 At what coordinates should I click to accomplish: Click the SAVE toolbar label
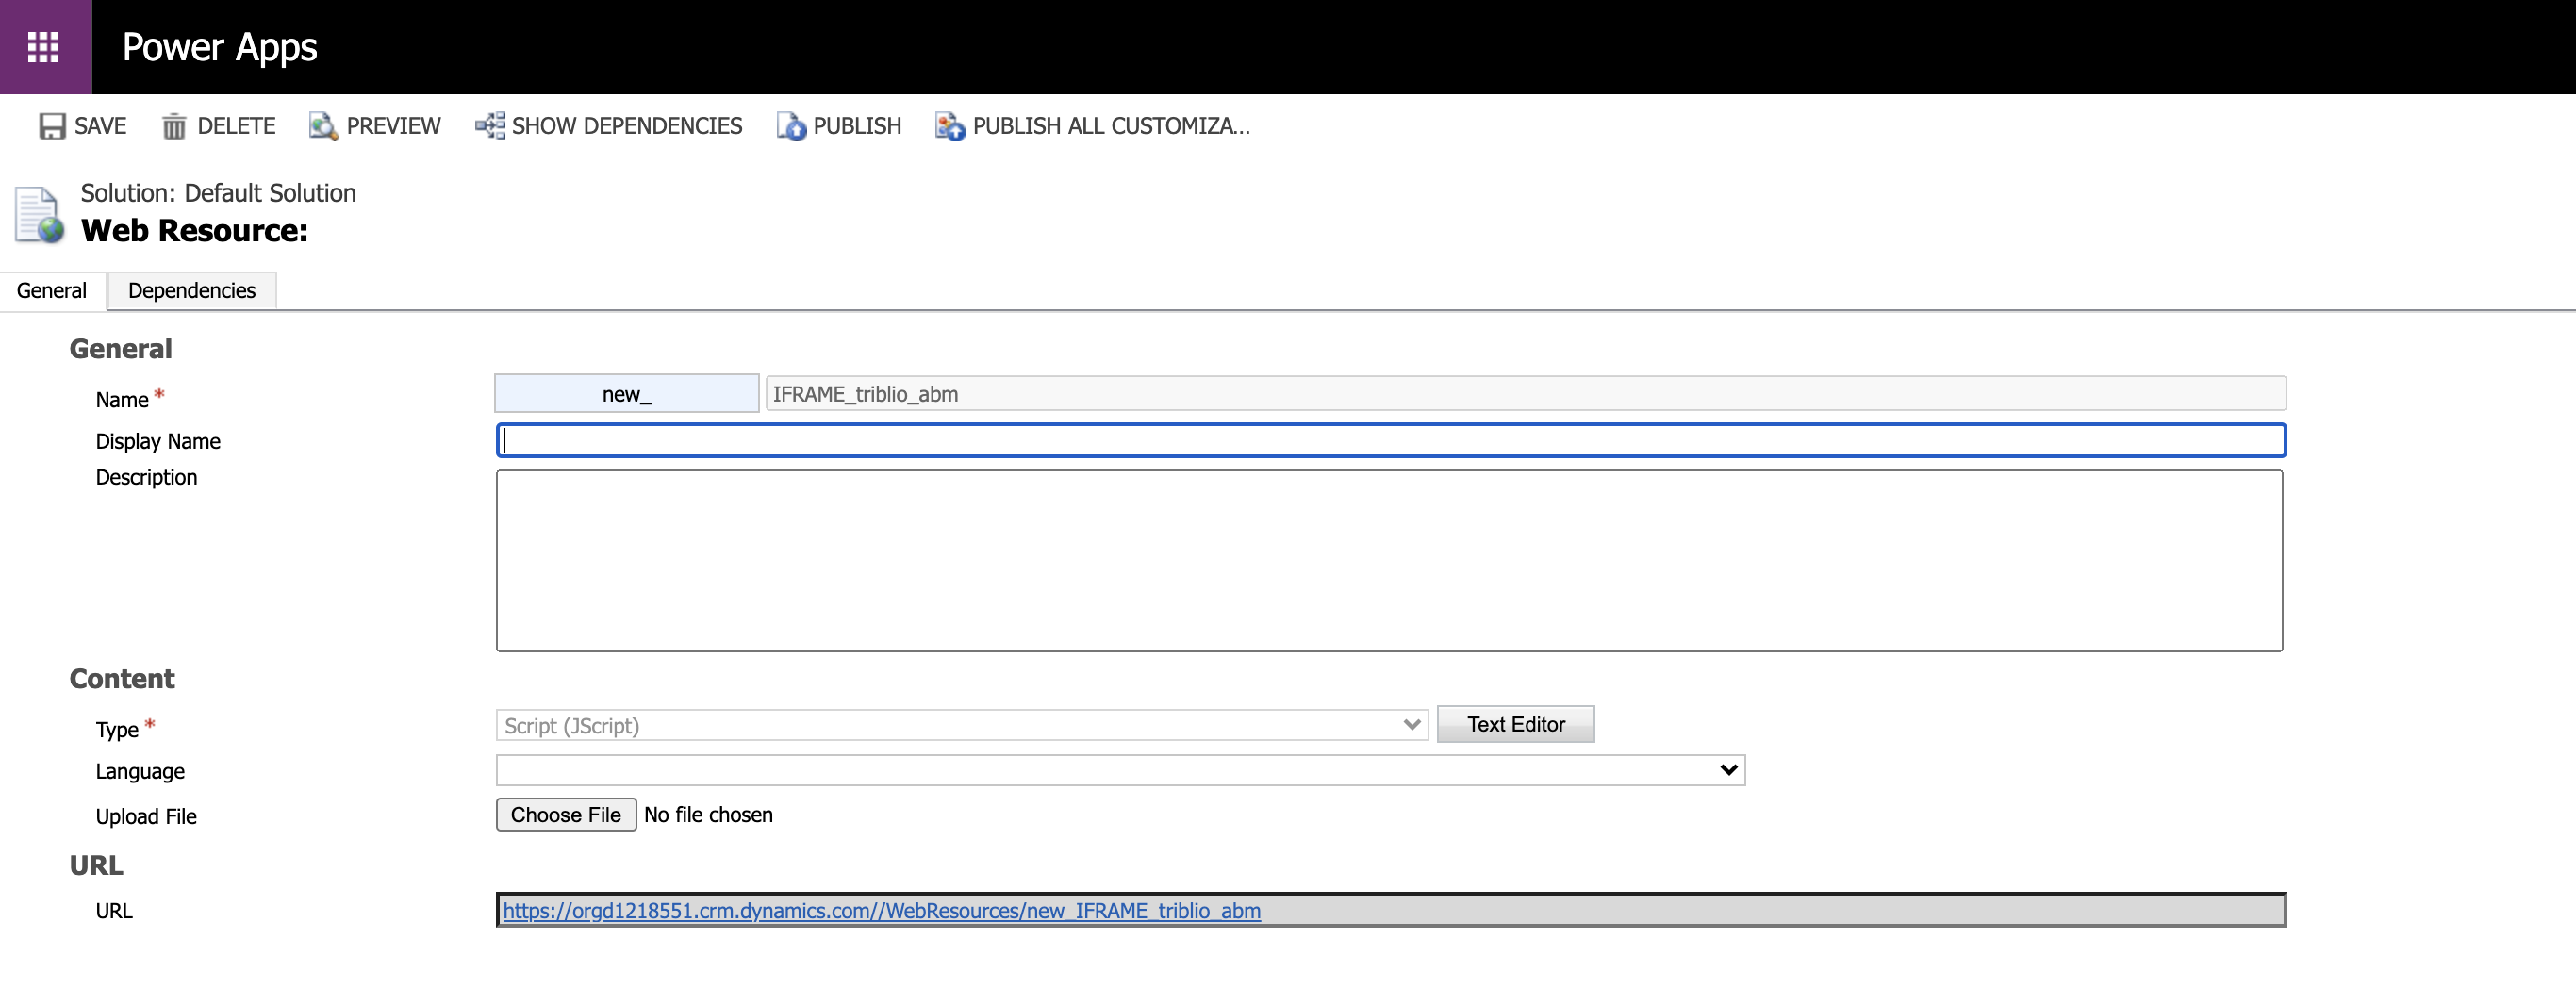coord(100,126)
